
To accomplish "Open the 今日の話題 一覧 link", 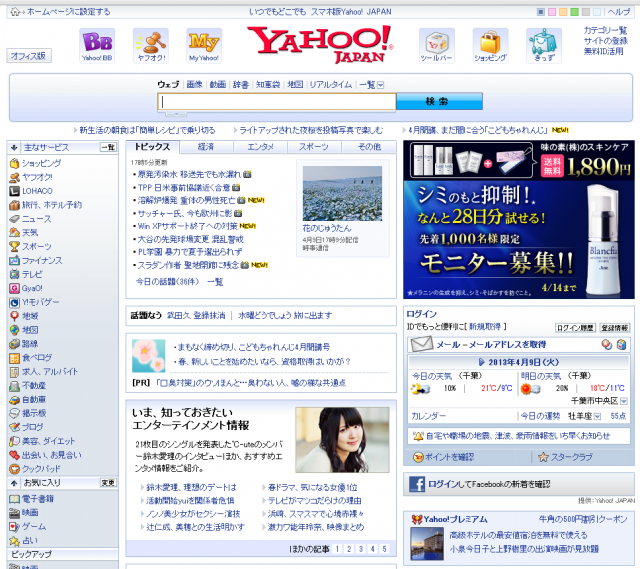I will pyautogui.click(x=215, y=282).
